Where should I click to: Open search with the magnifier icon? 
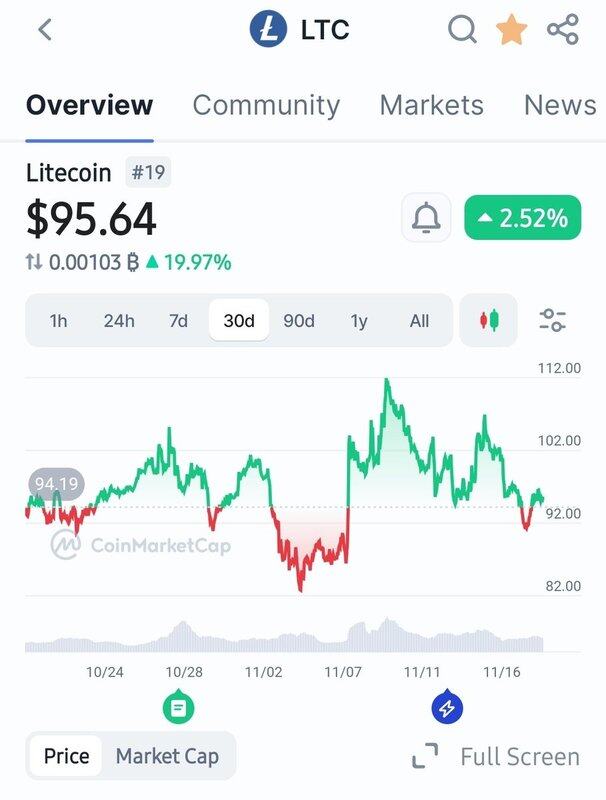[x=462, y=29]
